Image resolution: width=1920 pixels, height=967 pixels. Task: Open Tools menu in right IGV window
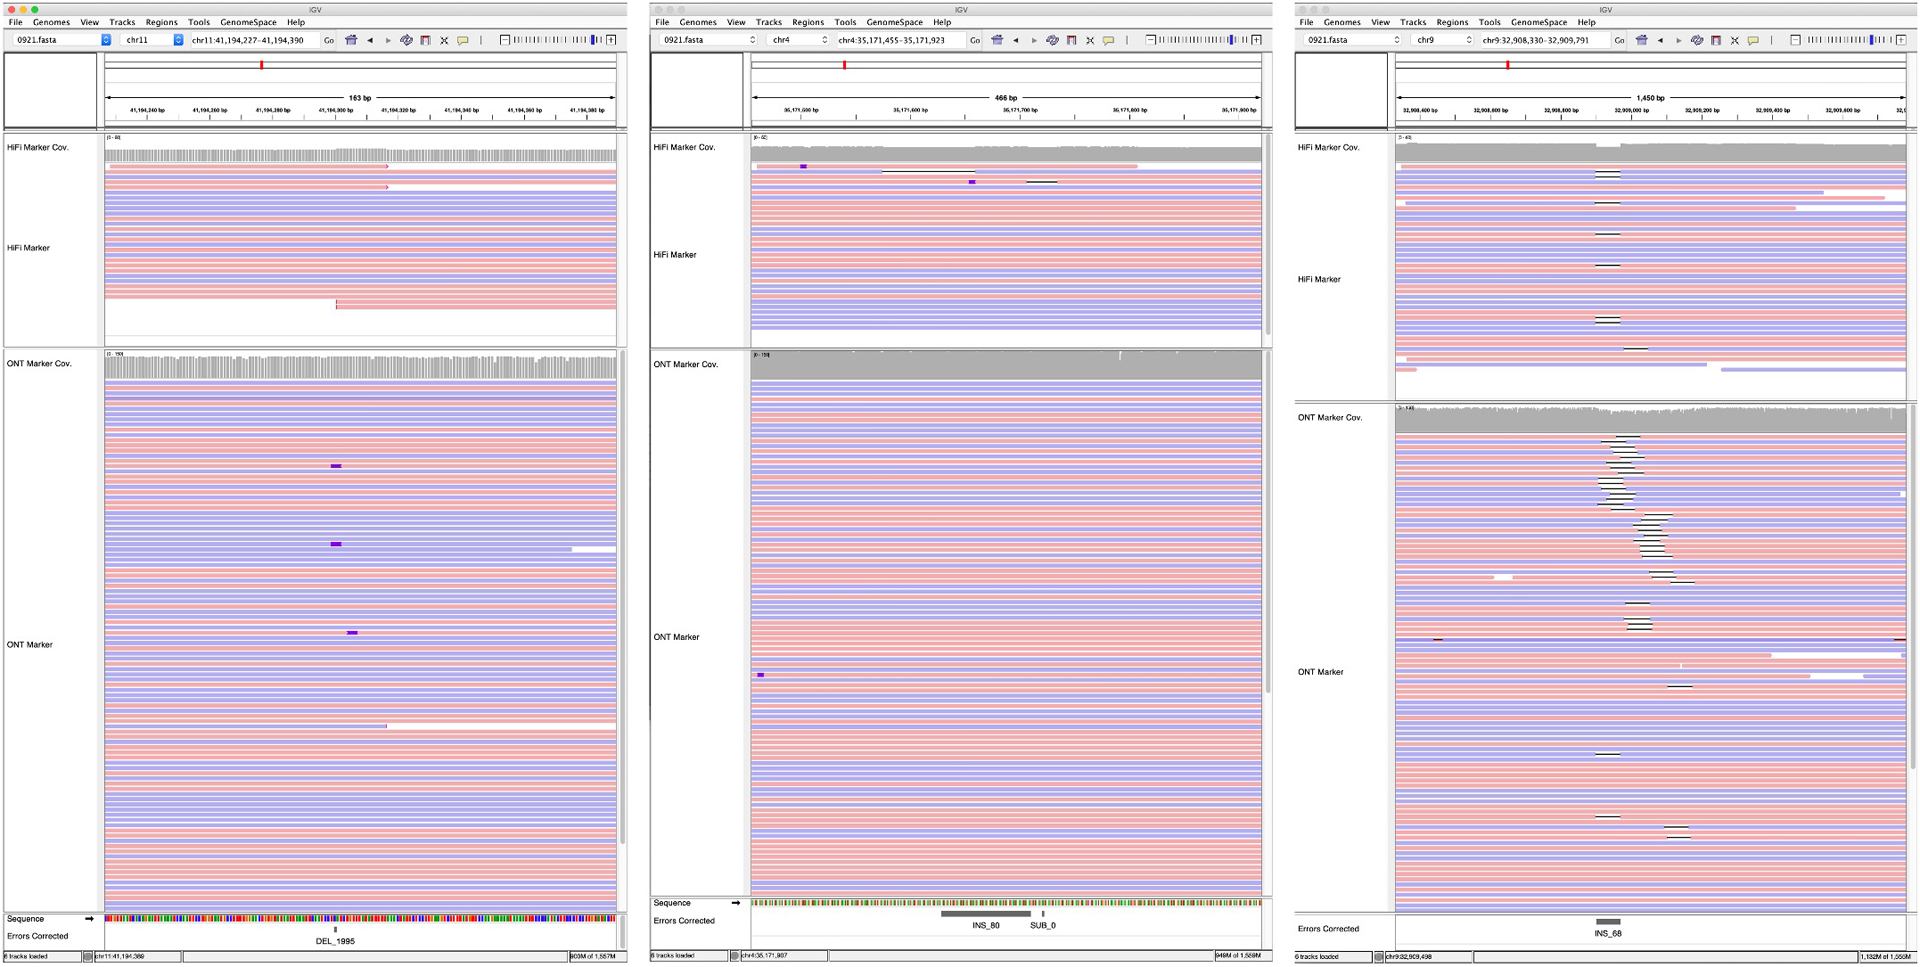coord(1489,22)
